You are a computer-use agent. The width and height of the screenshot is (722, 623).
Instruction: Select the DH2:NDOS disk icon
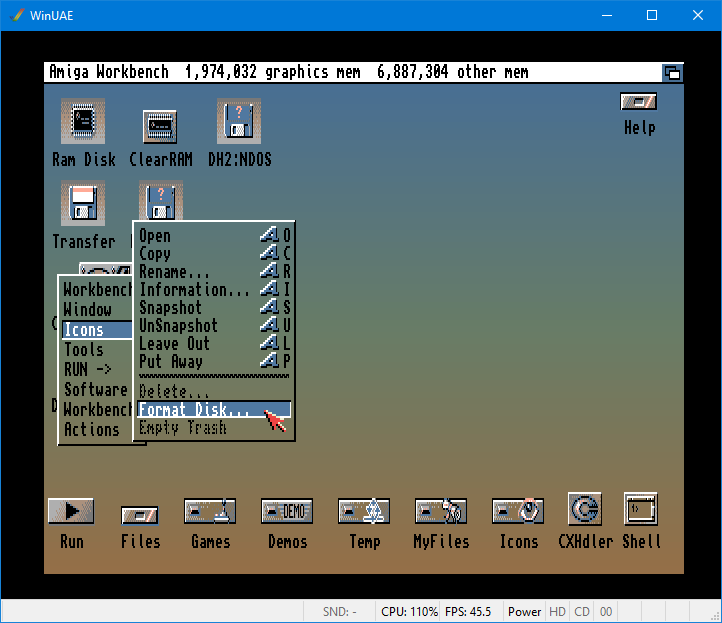point(239,122)
